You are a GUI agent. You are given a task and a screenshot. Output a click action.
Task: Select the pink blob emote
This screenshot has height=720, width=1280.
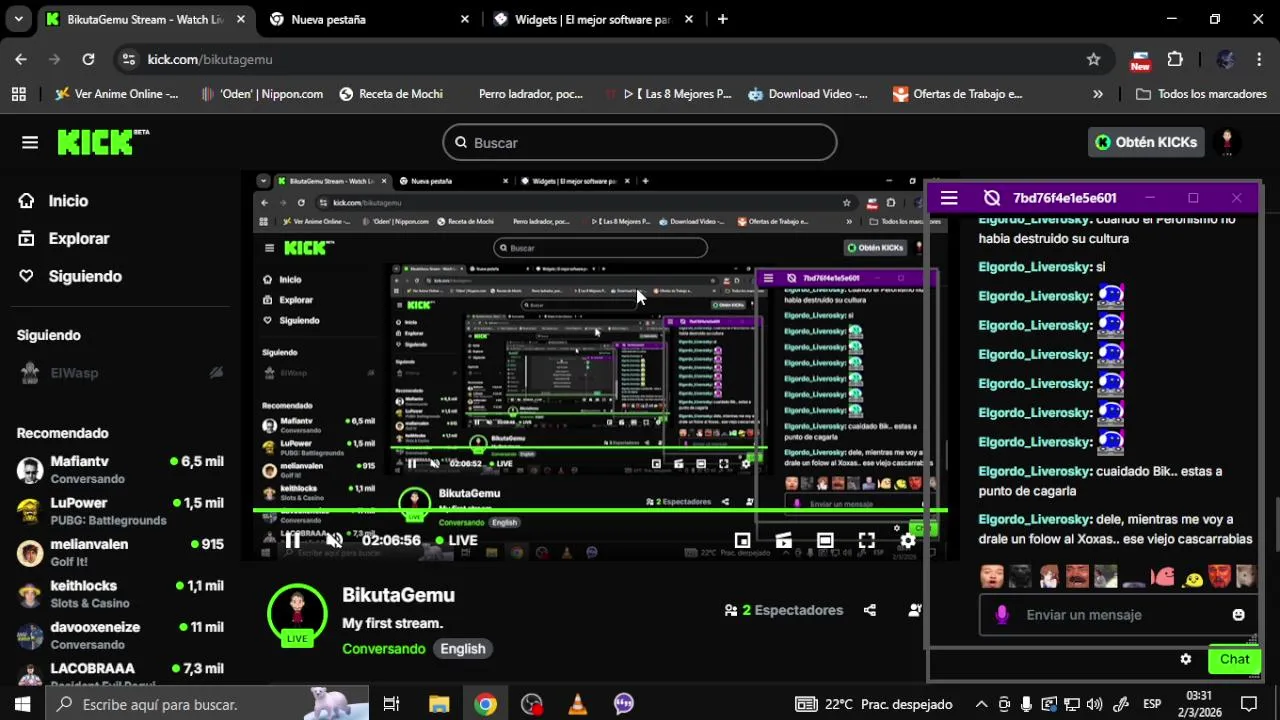[x=1164, y=576]
